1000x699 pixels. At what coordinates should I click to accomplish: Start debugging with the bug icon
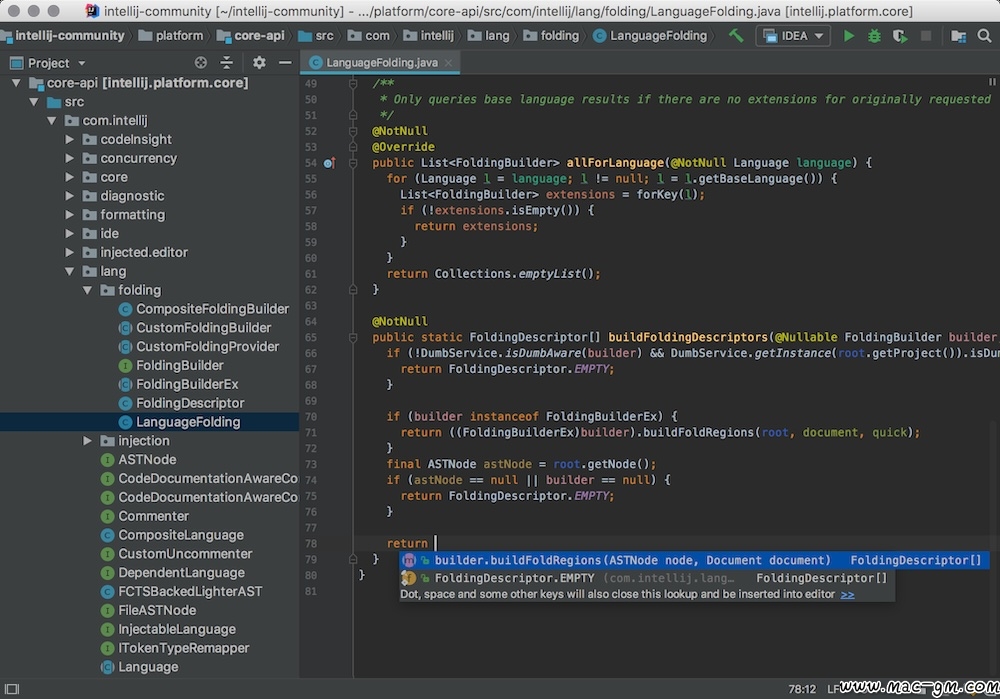[874, 36]
